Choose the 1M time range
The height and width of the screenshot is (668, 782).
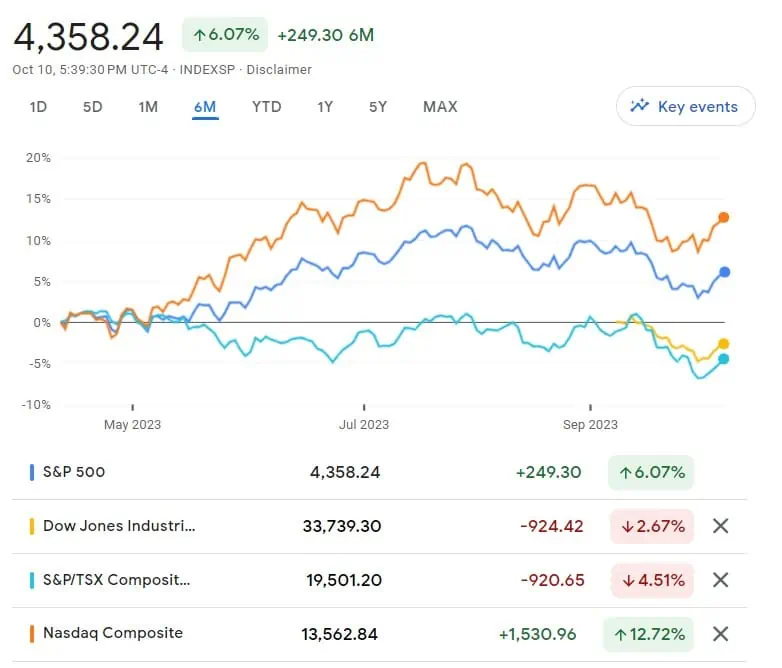(148, 107)
